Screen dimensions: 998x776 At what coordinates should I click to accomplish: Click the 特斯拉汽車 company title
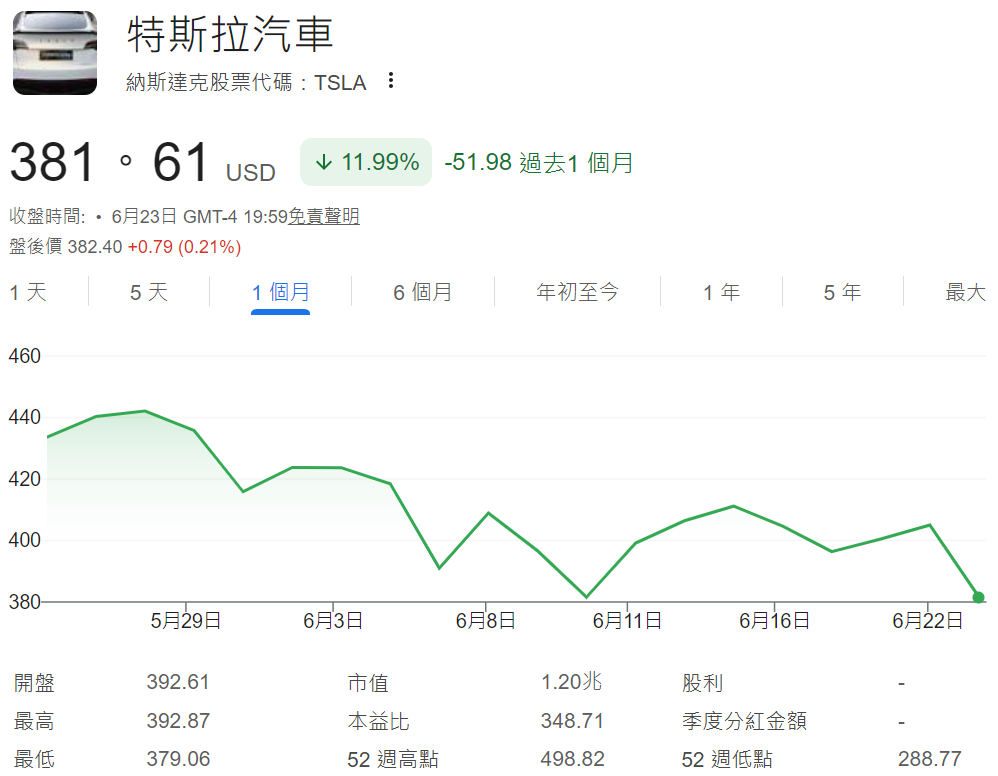click(x=230, y=34)
